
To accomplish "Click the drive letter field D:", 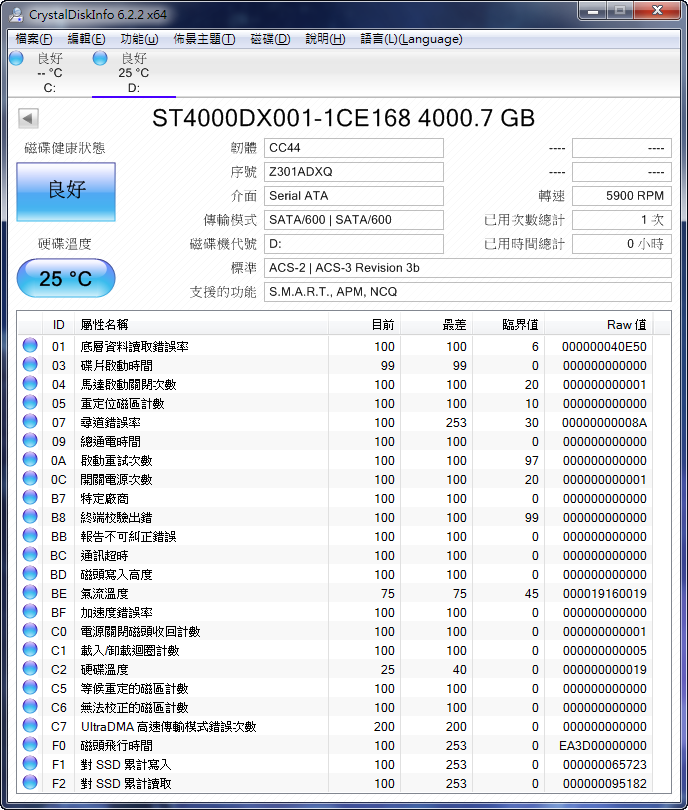I will 354,244.
